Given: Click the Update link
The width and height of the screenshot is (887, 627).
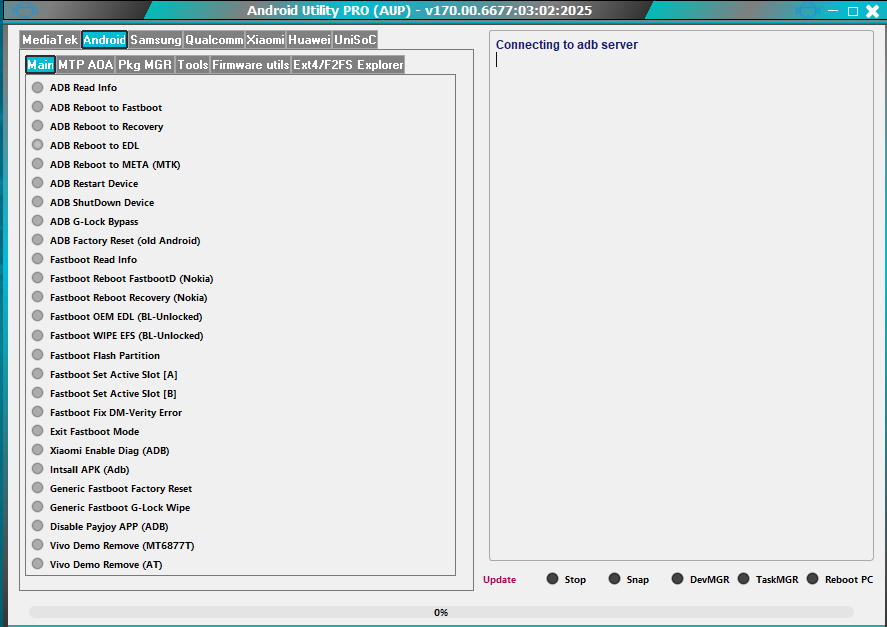Looking at the screenshot, I should tap(499, 578).
